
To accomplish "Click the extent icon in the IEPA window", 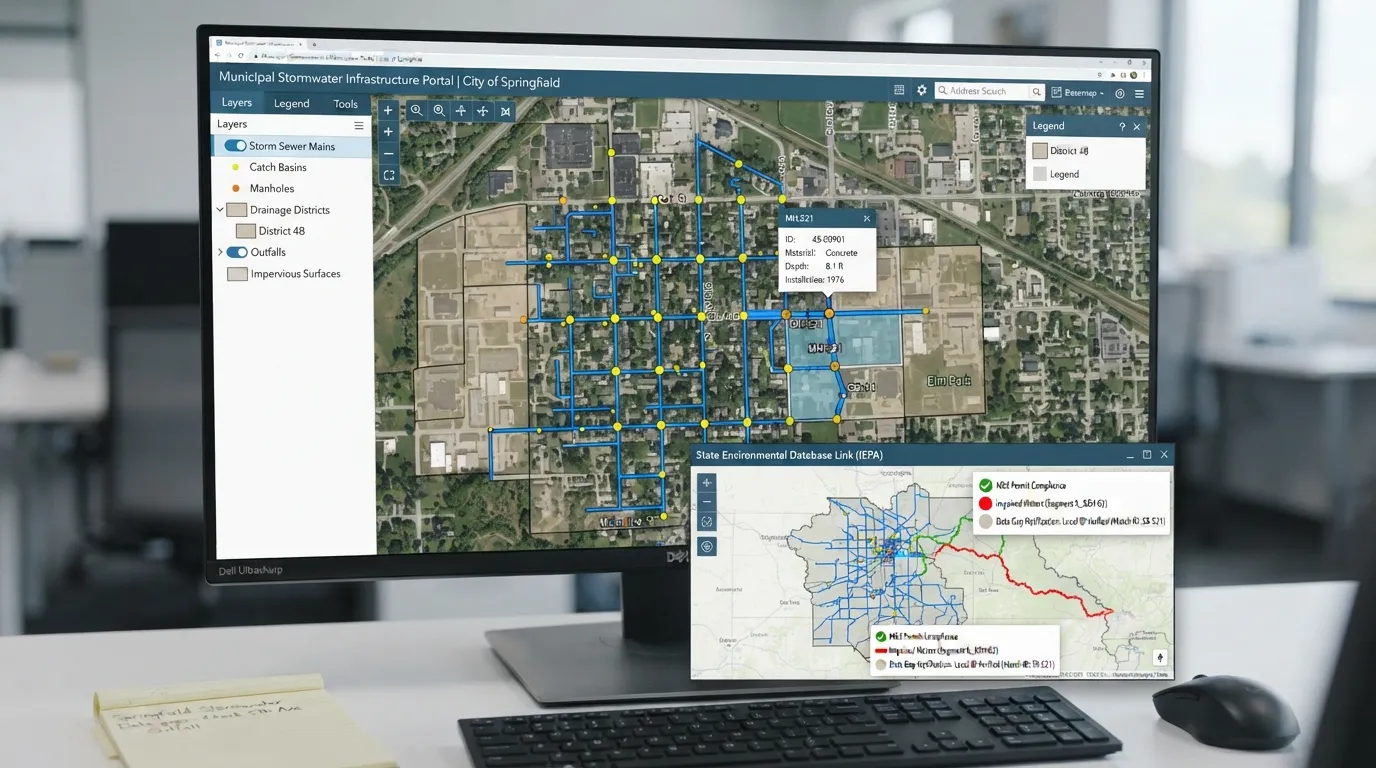I will click(x=707, y=522).
